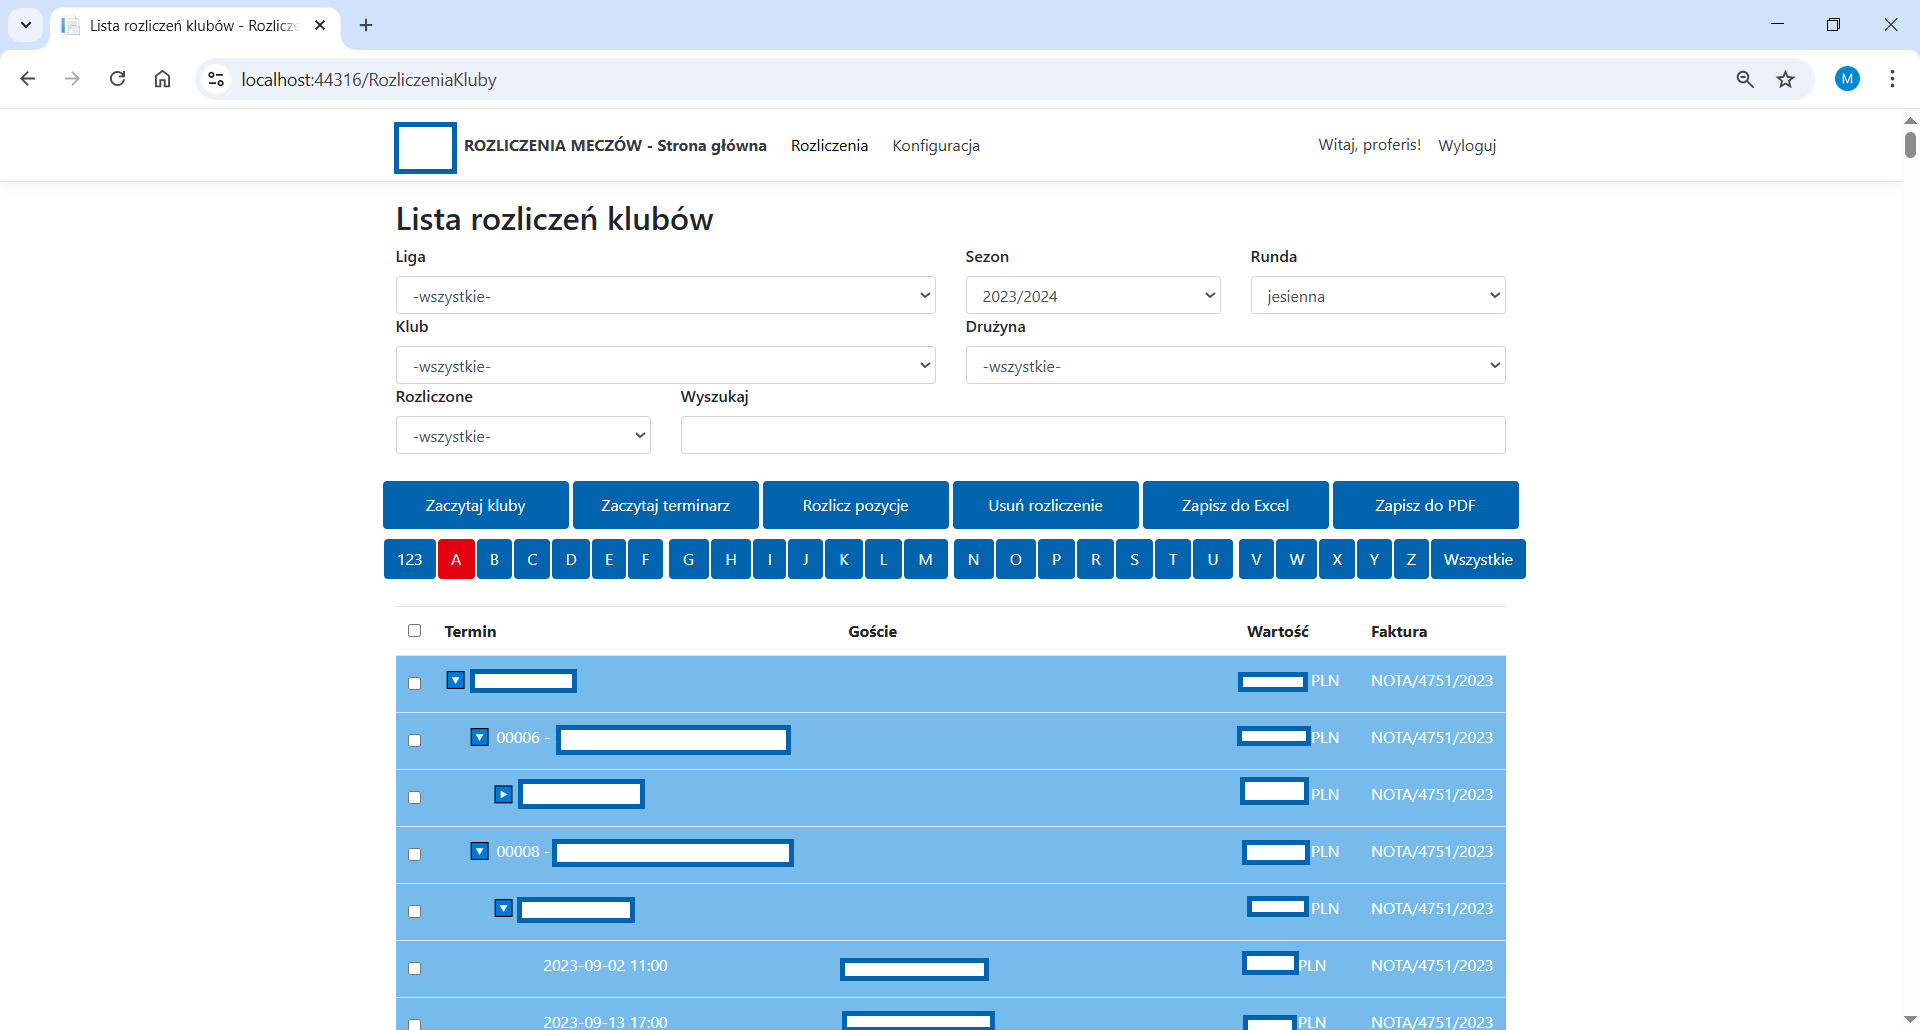Screen dimensions: 1920x1030
Task: Open the Runda dropdown showing jesienna
Action: click(x=1378, y=295)
